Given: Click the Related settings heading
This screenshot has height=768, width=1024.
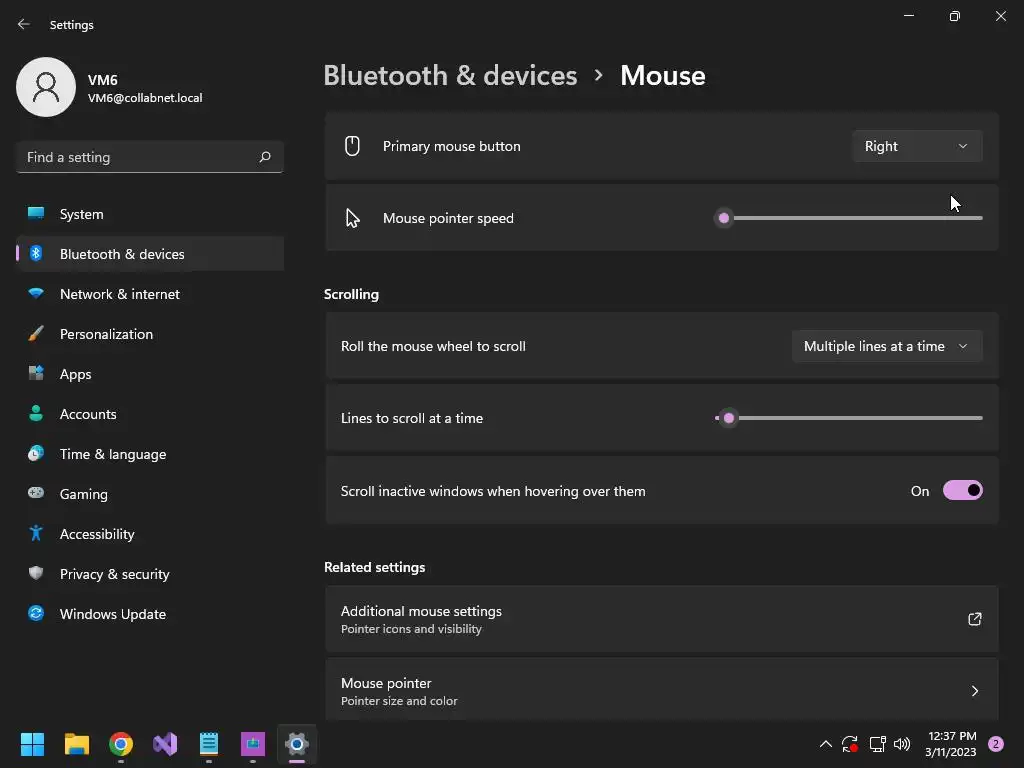Looking at the screenshot, I should pos(374,567).
